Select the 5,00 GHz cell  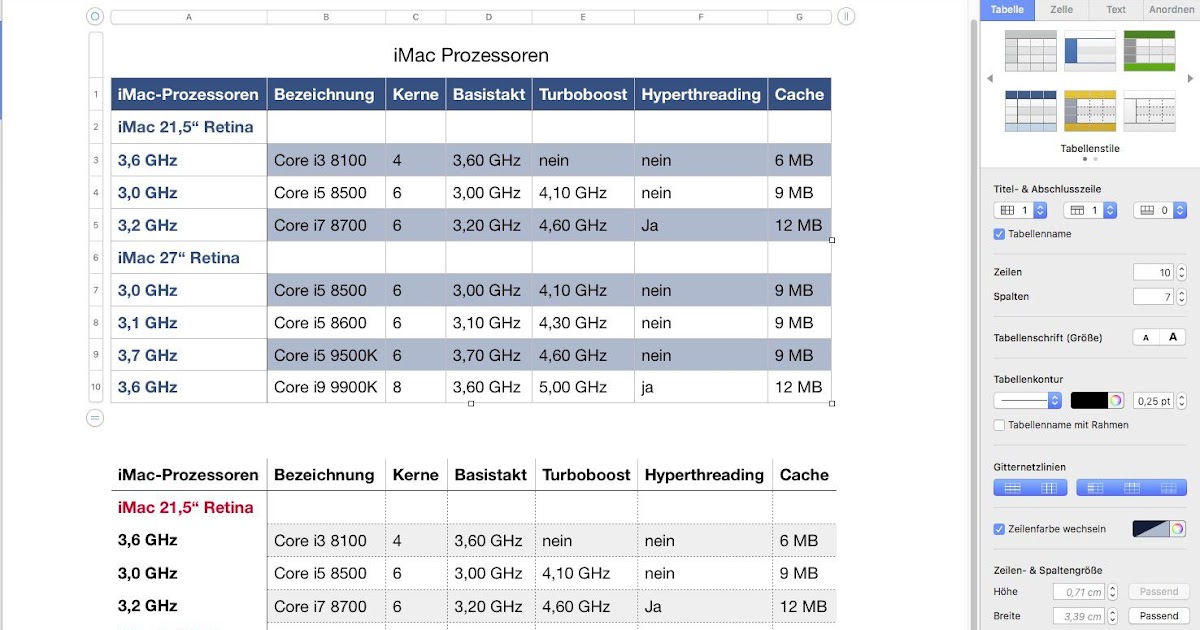[583, 387]
